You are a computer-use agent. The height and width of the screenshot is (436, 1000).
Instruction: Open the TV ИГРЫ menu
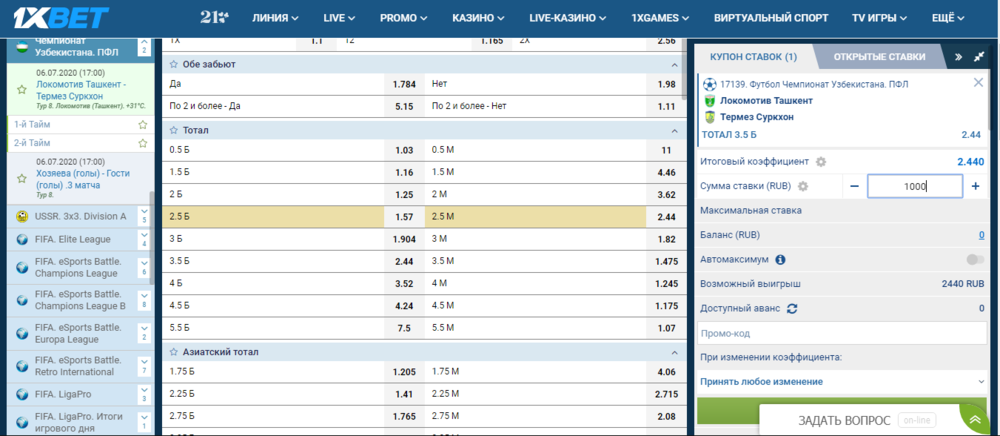pos(879,18)
